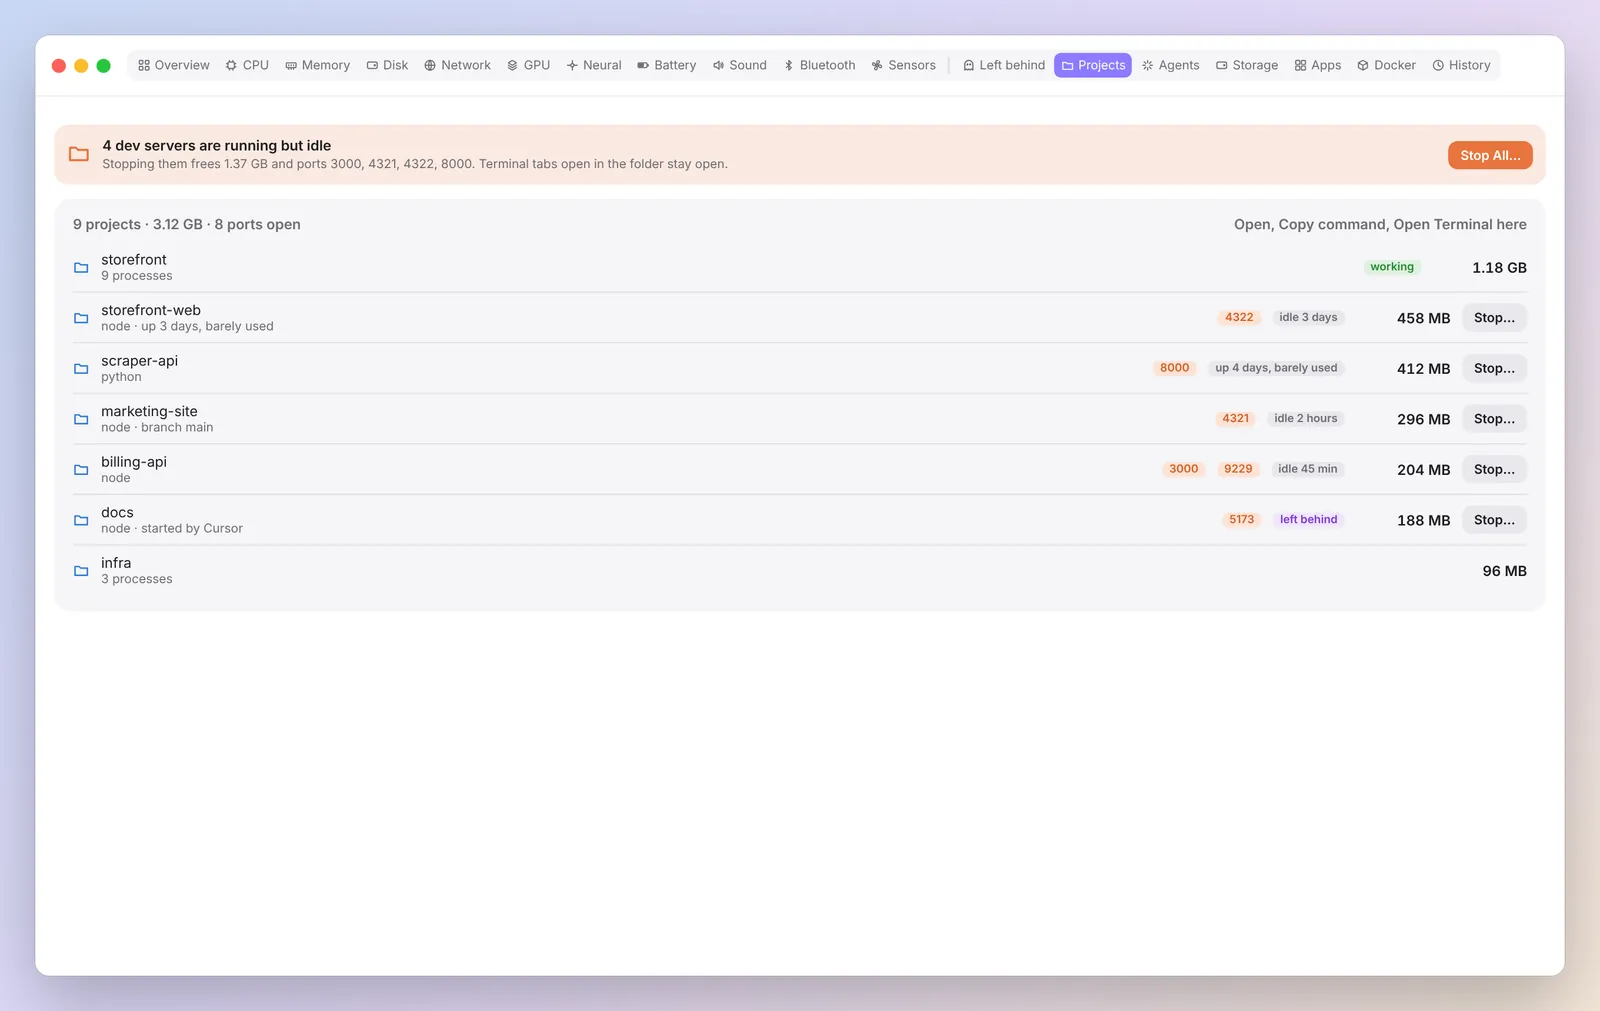Image resolution: width=1600 pixels, height=1011 pixels.
Task: Click port 5173 on docs row
Action: (x=1241, y=519)
